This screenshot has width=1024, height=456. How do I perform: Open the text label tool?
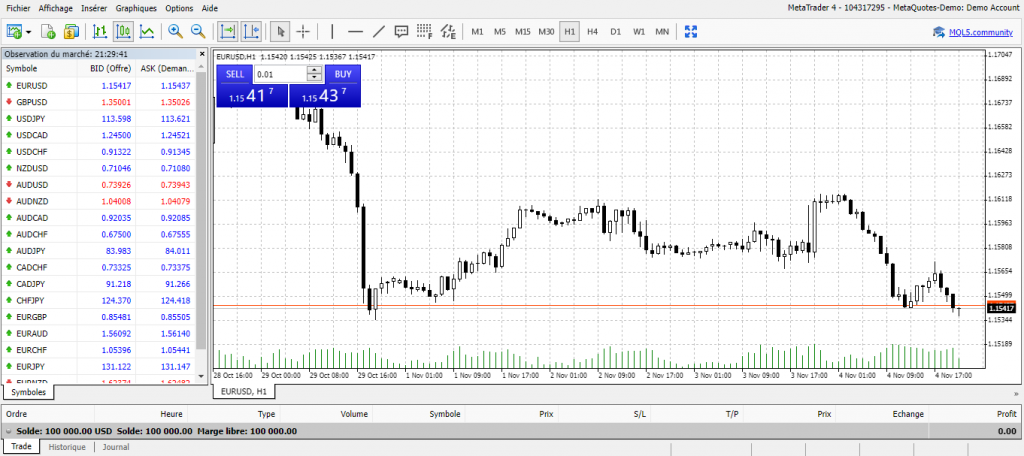(x=402, y=31)
